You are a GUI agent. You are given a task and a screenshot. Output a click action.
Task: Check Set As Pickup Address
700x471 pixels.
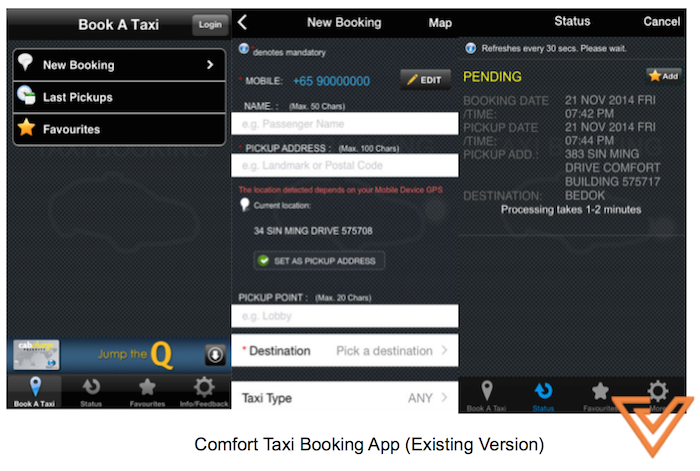(319, 261)
